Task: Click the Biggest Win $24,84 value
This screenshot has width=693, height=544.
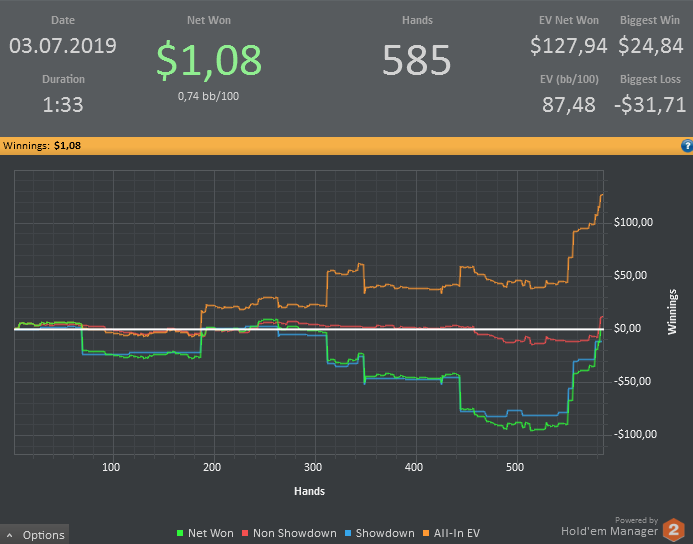Action: point(651,46)
